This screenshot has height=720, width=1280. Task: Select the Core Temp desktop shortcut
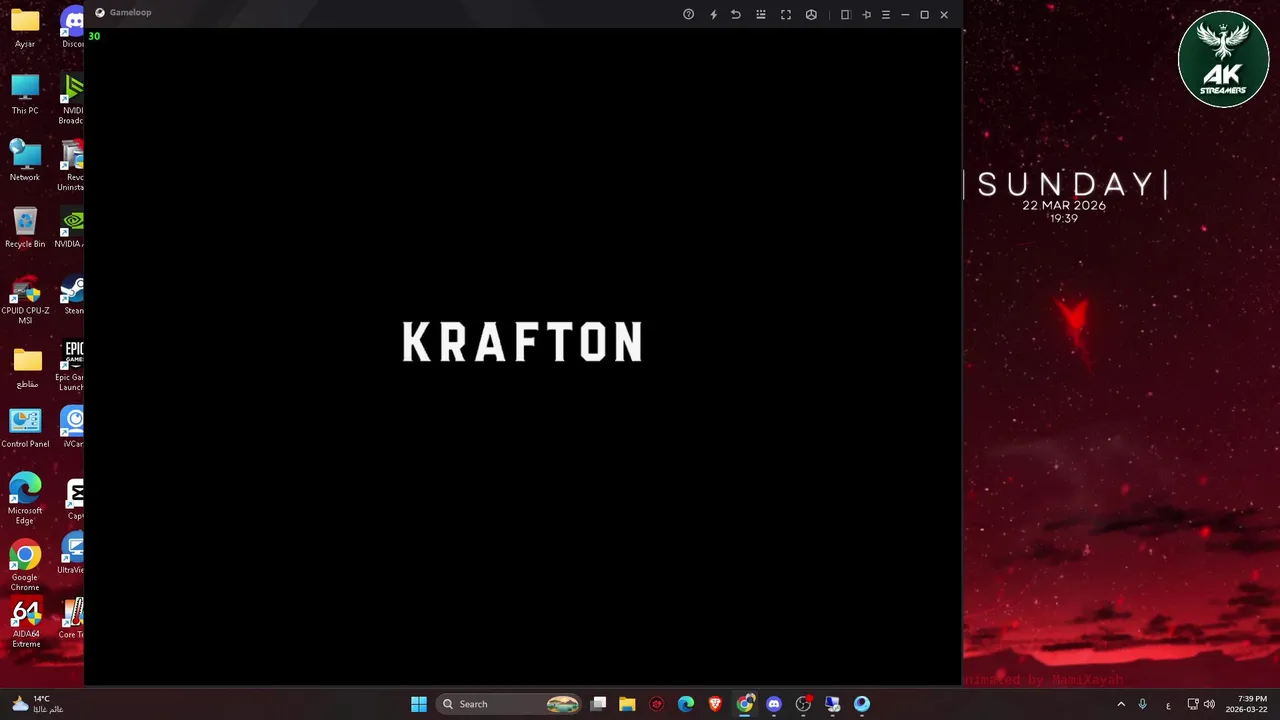pyautogui.click(x=72, y=619)
